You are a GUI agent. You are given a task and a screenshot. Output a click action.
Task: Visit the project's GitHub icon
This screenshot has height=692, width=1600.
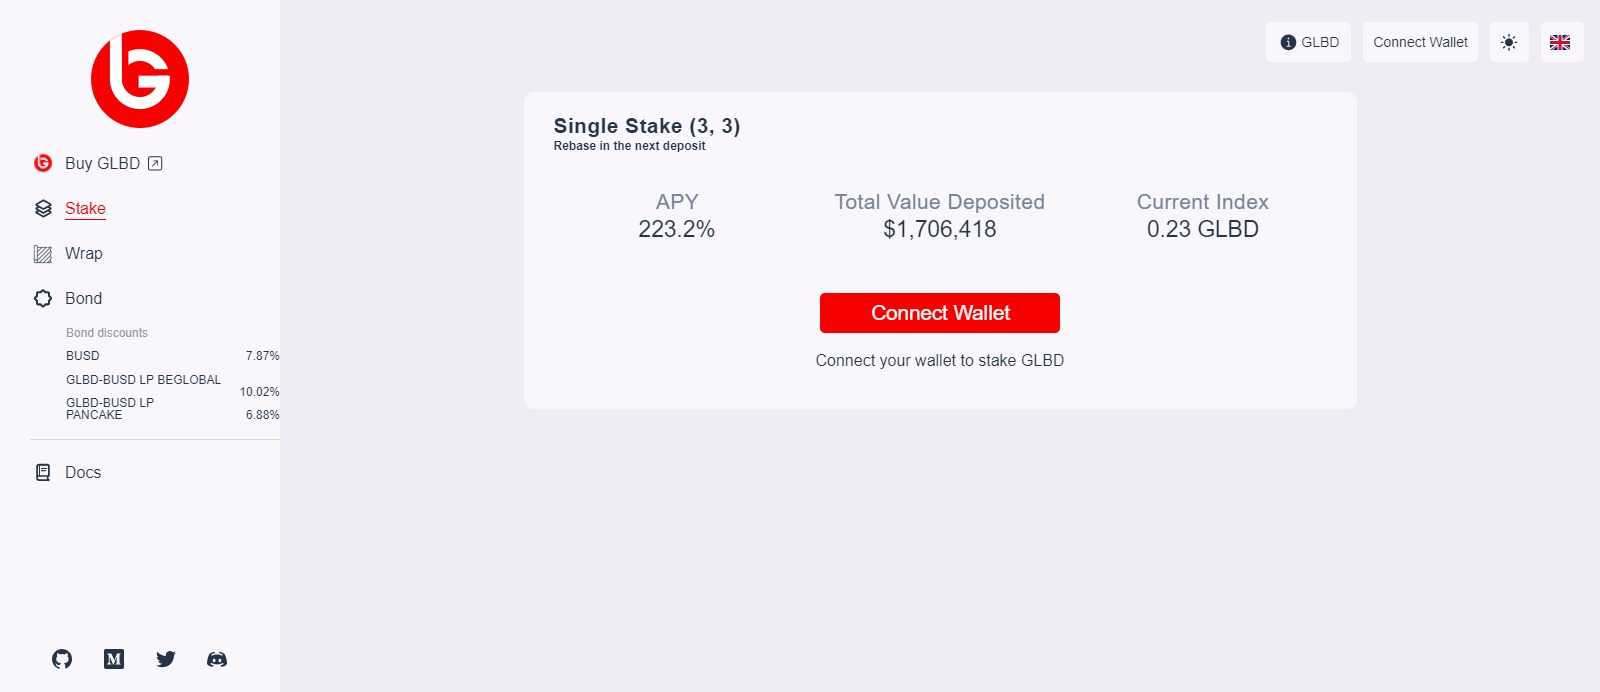point(61,659)
